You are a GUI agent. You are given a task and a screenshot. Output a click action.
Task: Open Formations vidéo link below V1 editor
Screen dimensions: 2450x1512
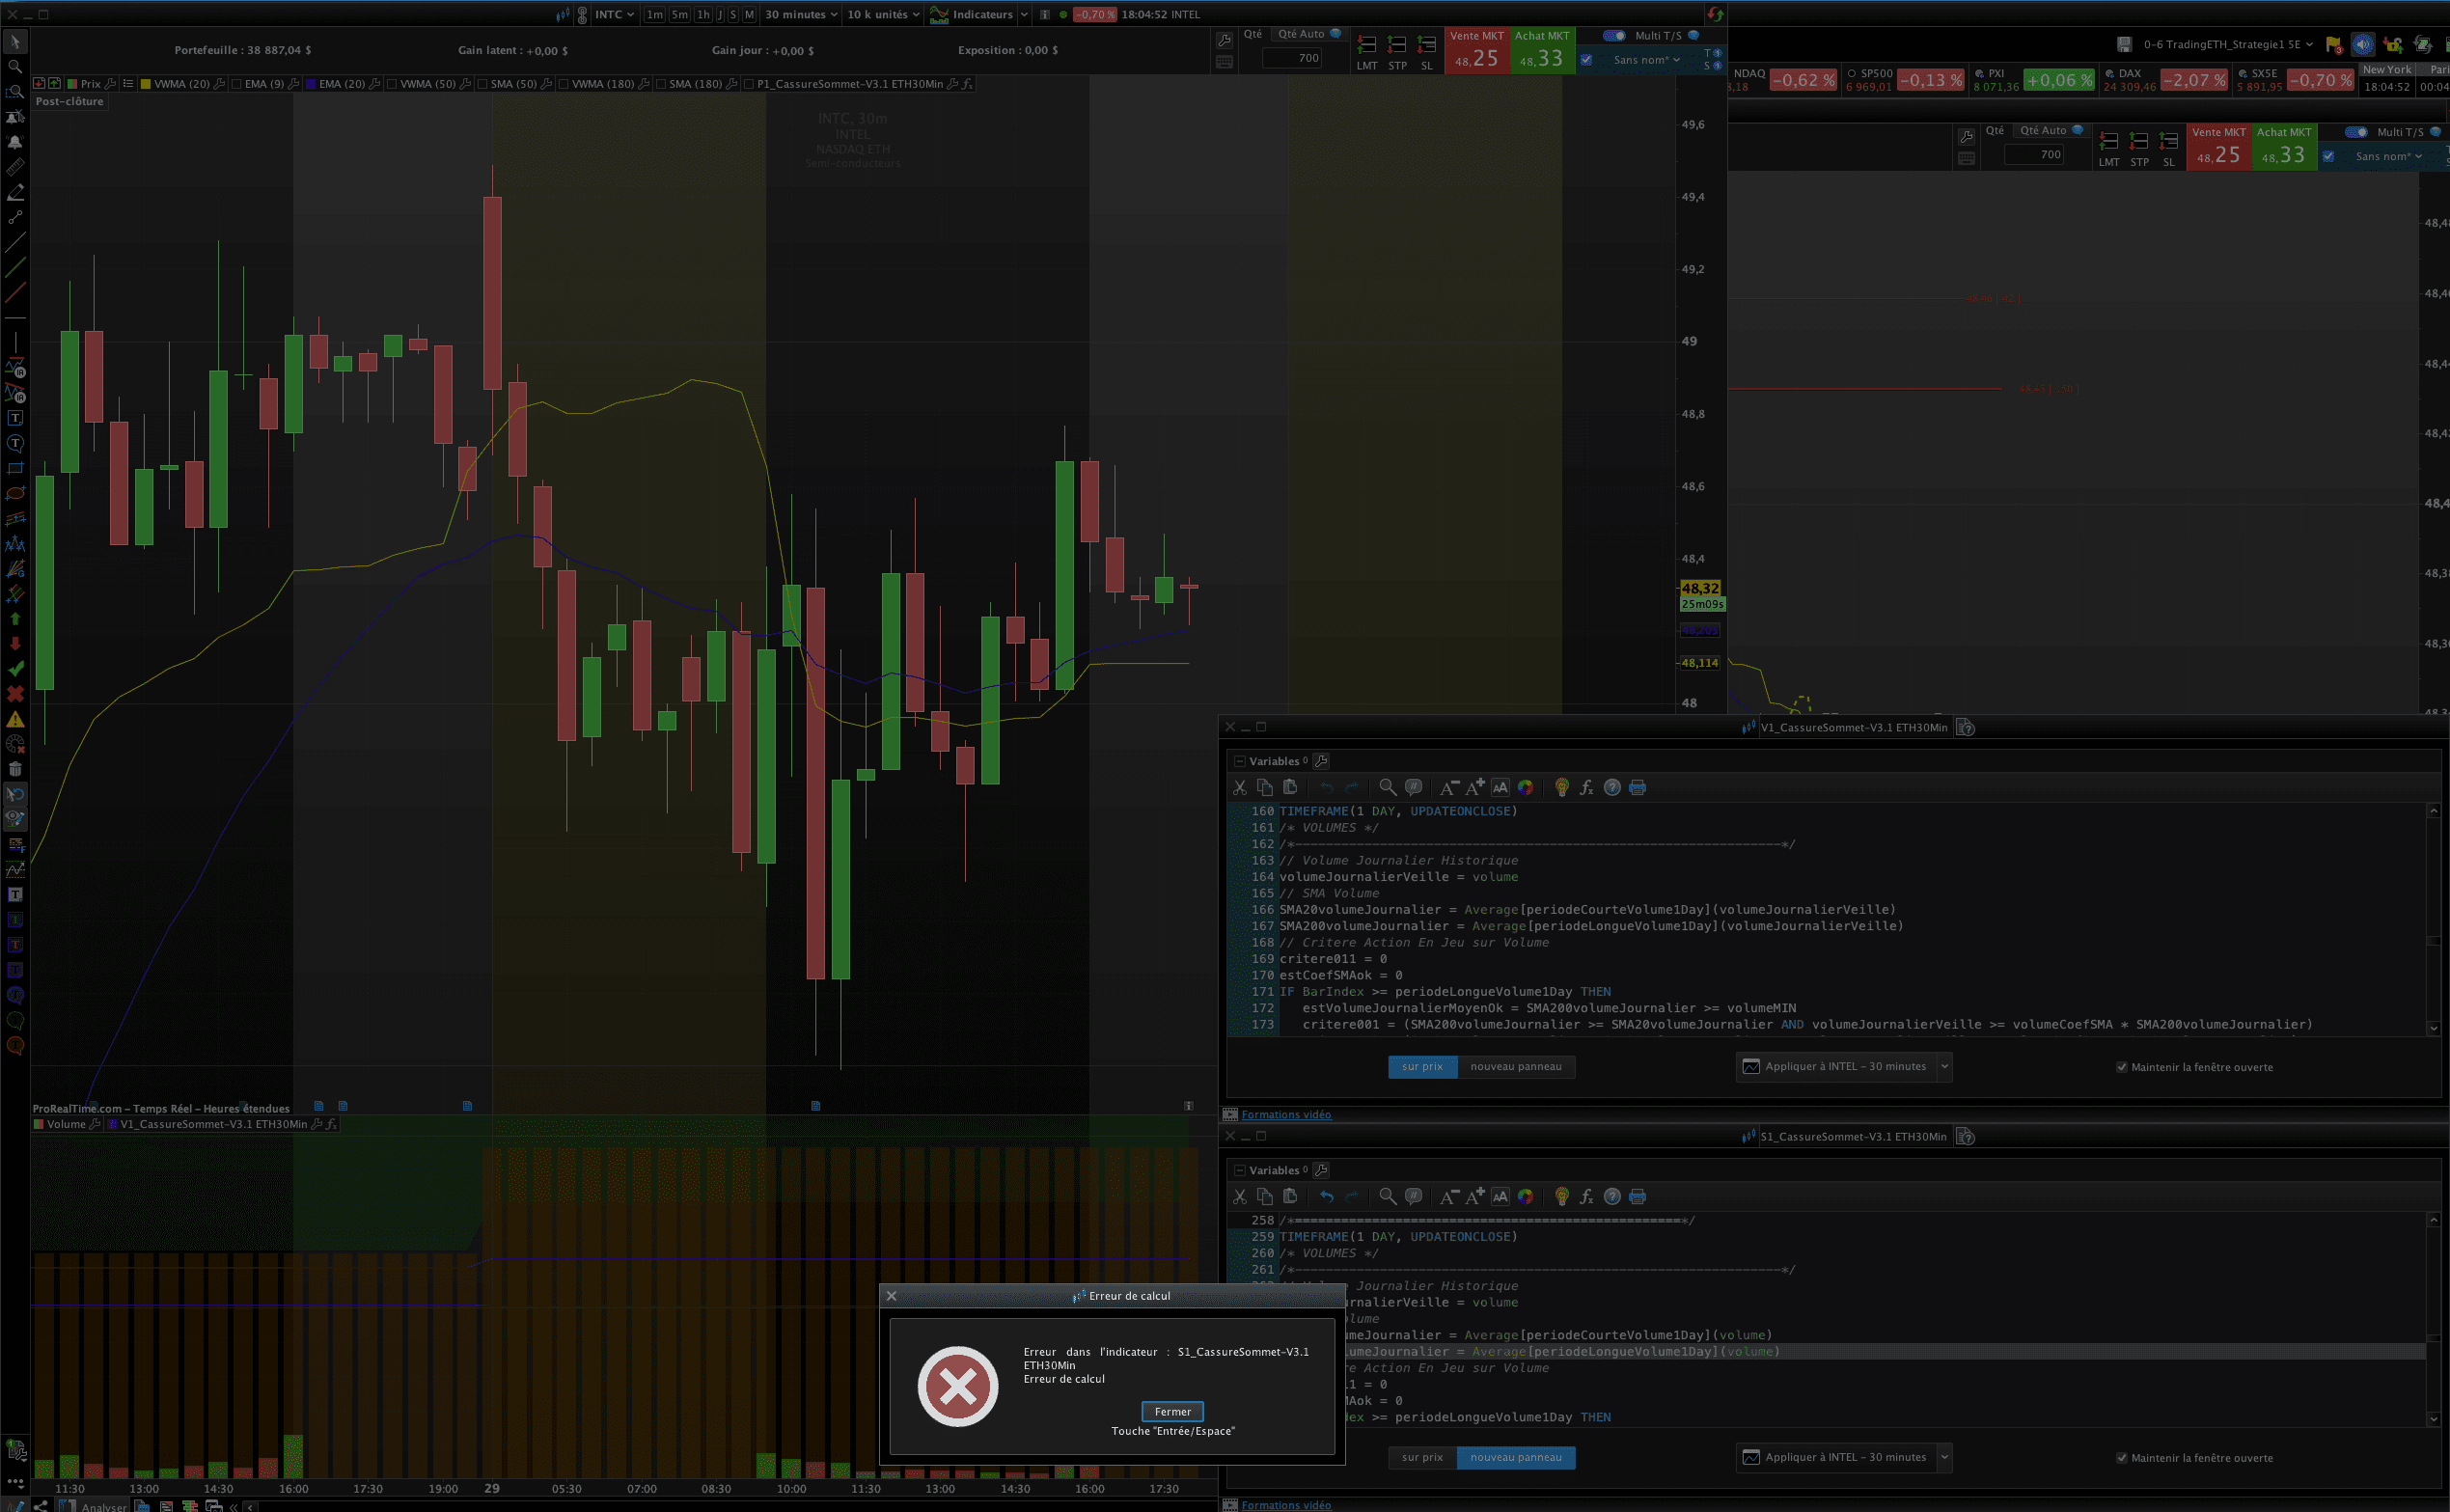(1285, 1114)
